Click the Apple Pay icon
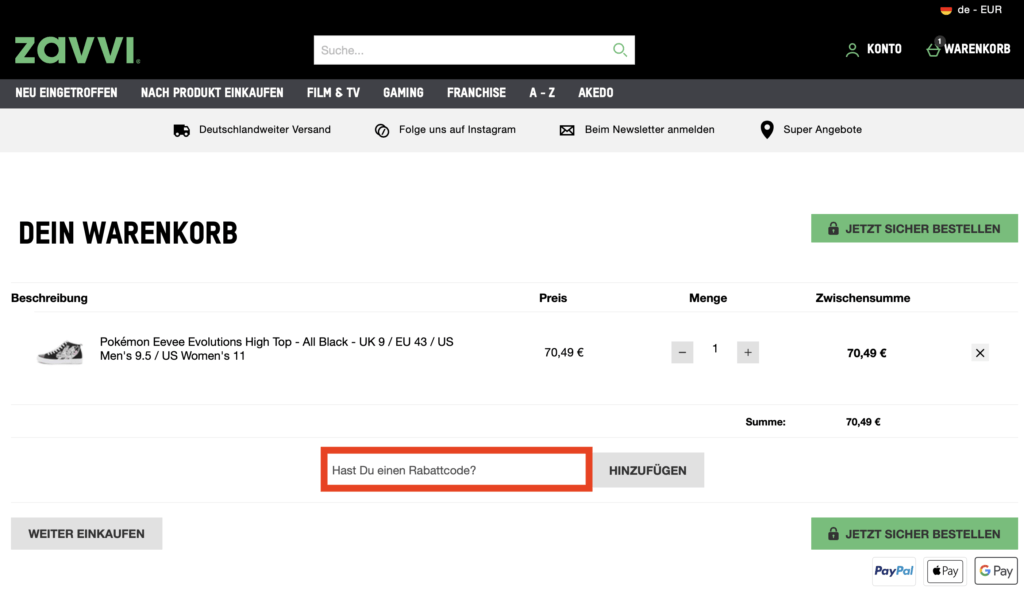 pyautogui.click(x=945, y=571)
